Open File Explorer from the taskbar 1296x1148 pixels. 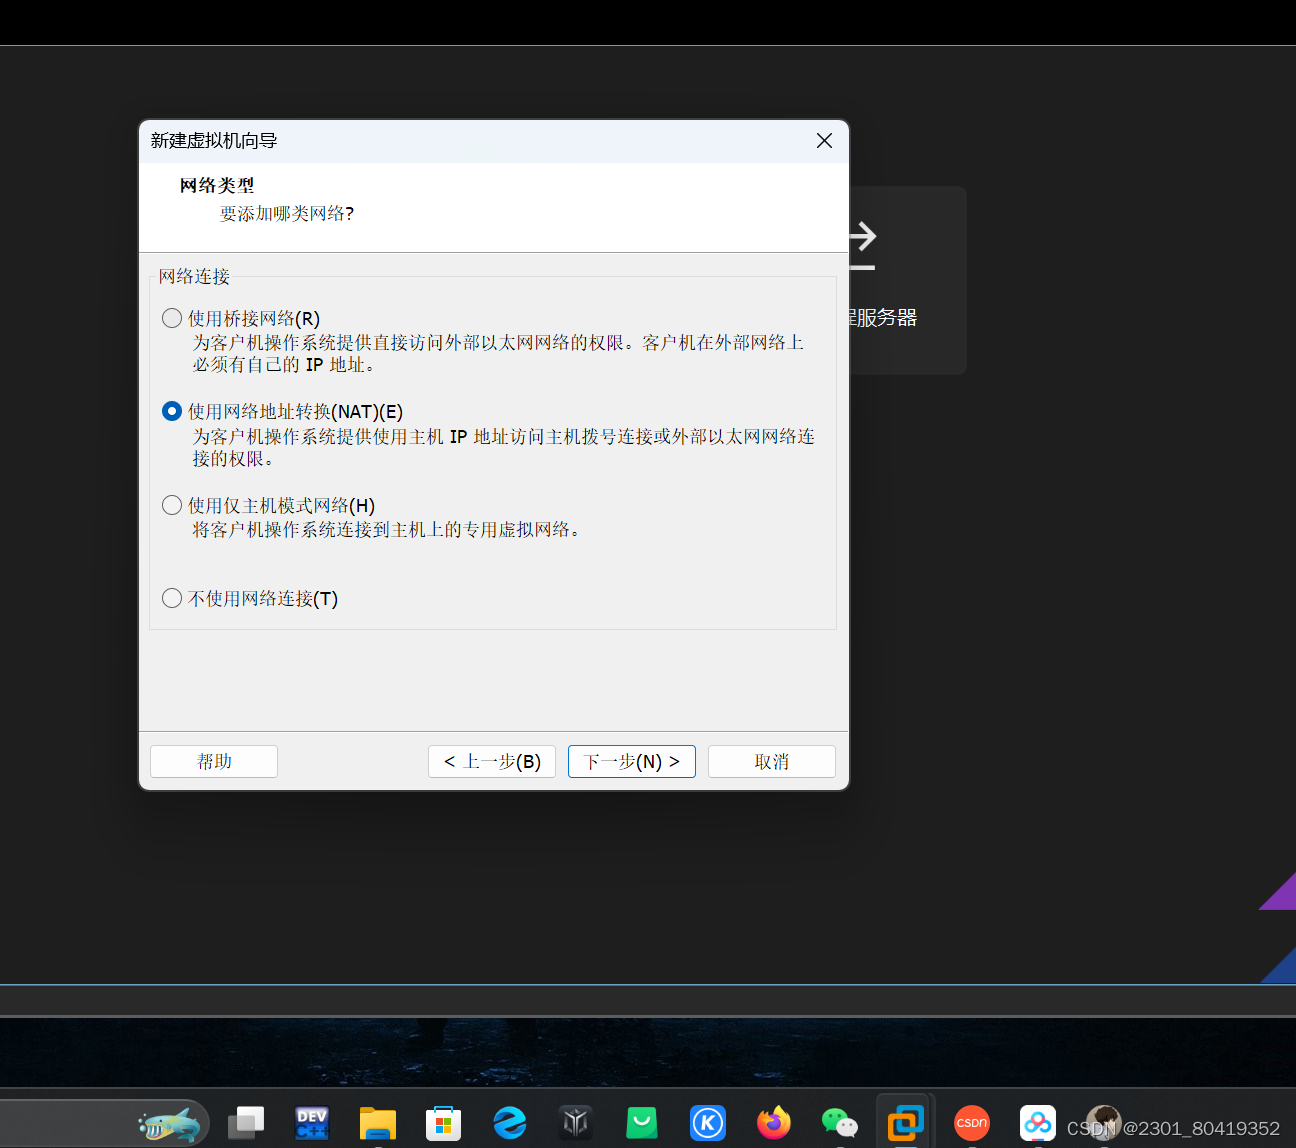[x=378, y=1123]
